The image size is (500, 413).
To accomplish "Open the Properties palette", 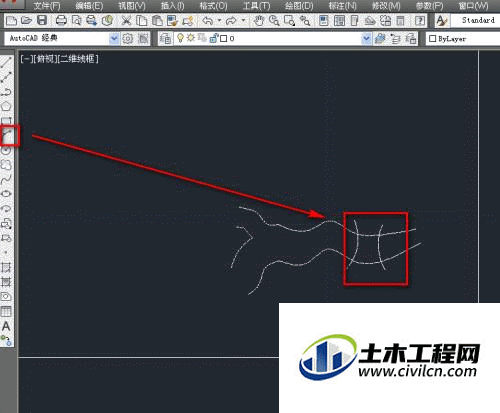I will coord(324,21).
